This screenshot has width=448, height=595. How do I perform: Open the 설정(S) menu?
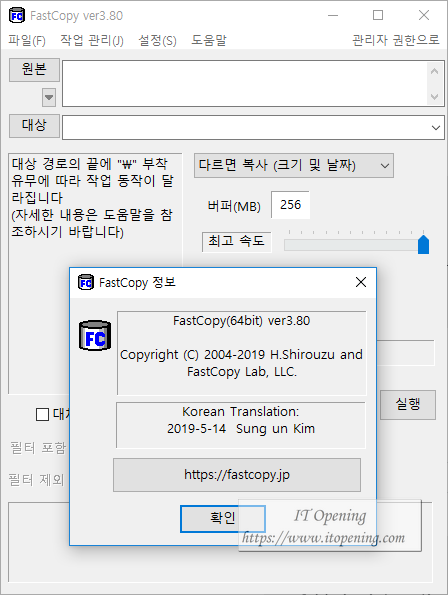click(x=157, y=40)
